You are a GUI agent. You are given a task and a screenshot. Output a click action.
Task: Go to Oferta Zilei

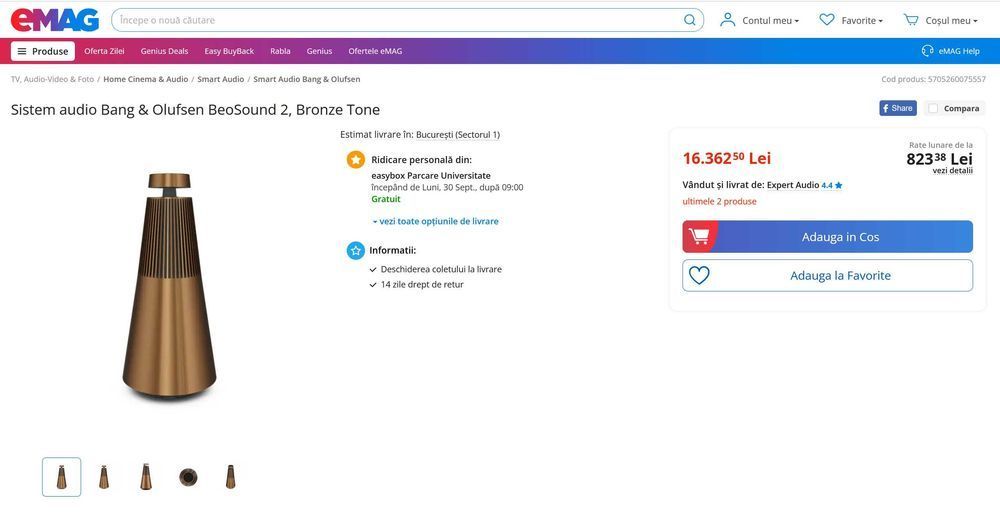[x=104, y=51]
